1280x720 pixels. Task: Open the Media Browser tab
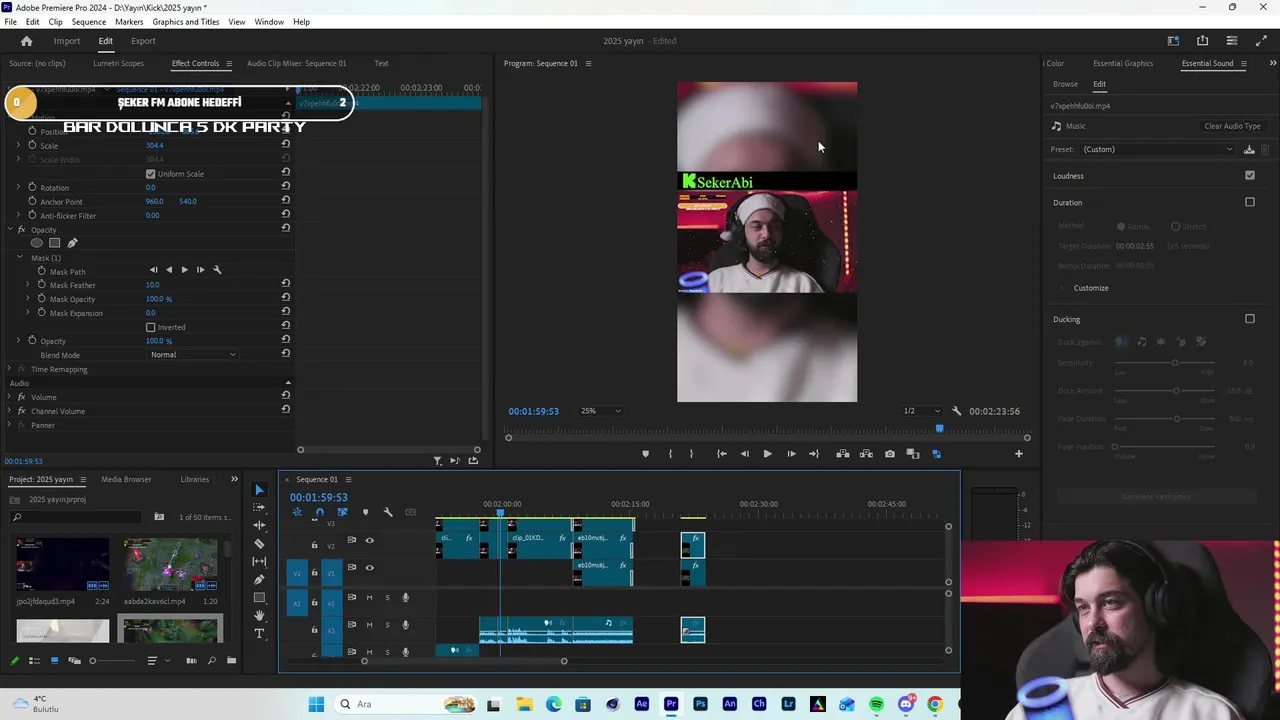click(x=126, y=479)
